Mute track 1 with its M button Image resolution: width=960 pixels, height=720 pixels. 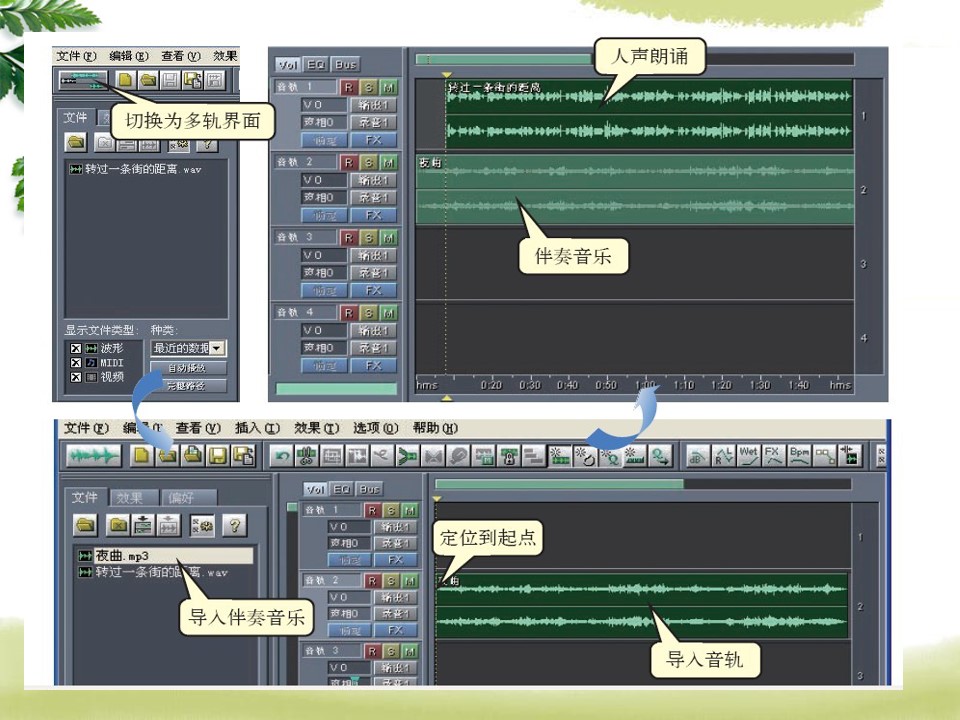coord(389,88)
